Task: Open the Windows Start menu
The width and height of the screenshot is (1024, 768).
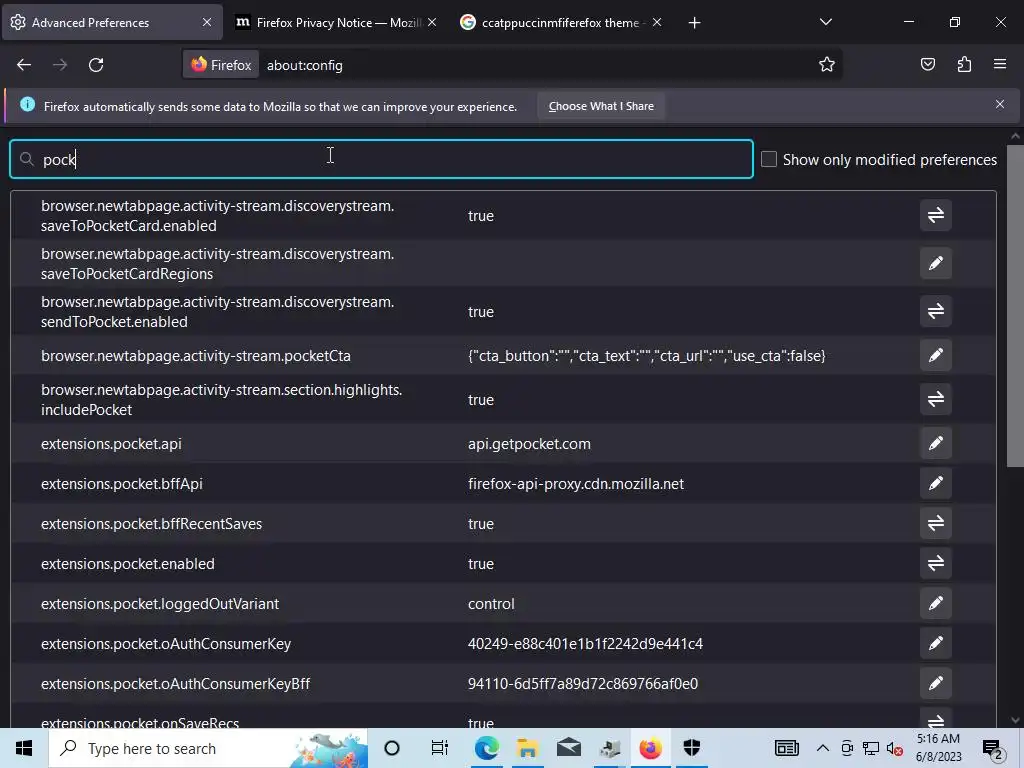Action: [24, 748]
